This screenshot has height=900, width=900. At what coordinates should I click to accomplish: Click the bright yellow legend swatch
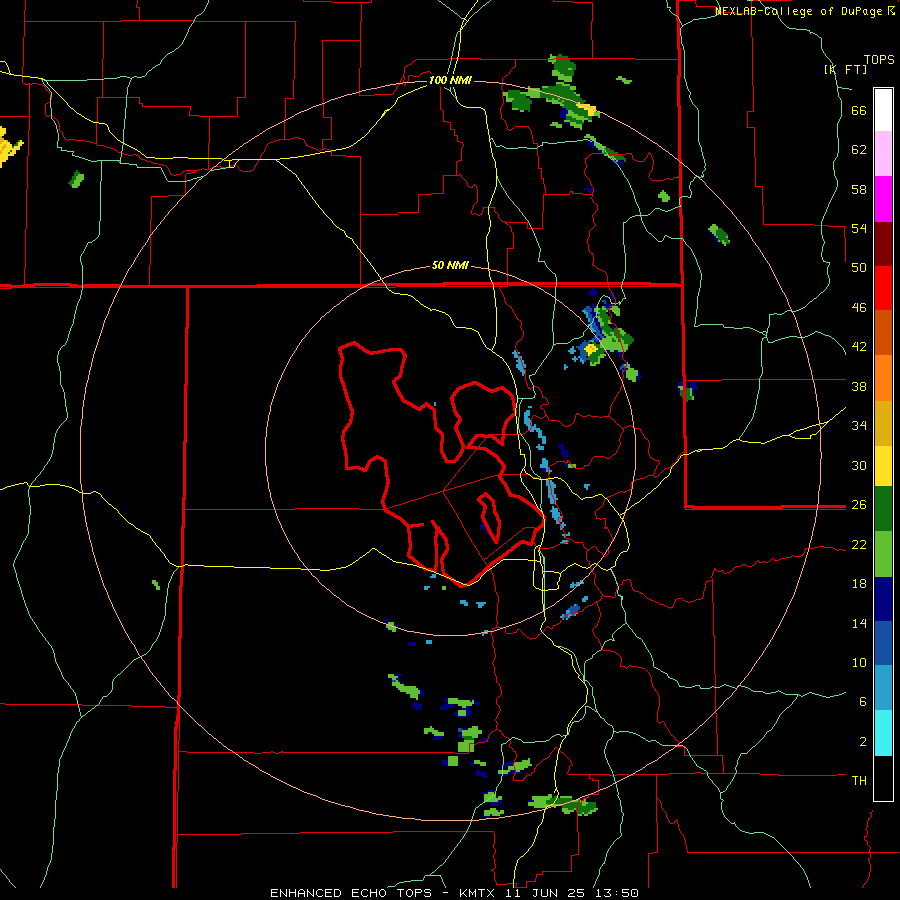click(883, 466)
